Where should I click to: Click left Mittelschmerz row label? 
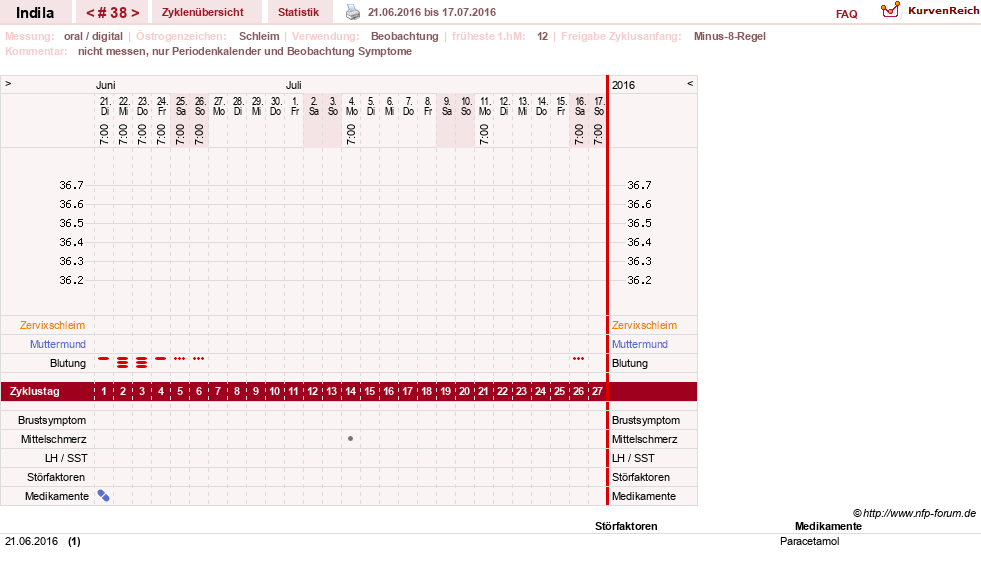coord(54,439)
